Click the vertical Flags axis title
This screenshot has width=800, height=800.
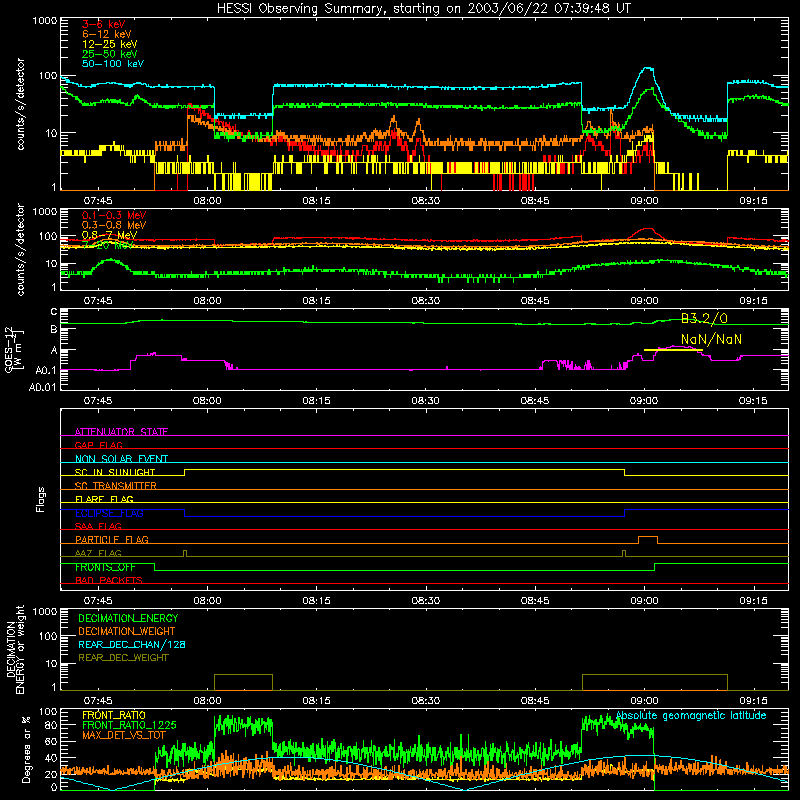click(40, 499)
